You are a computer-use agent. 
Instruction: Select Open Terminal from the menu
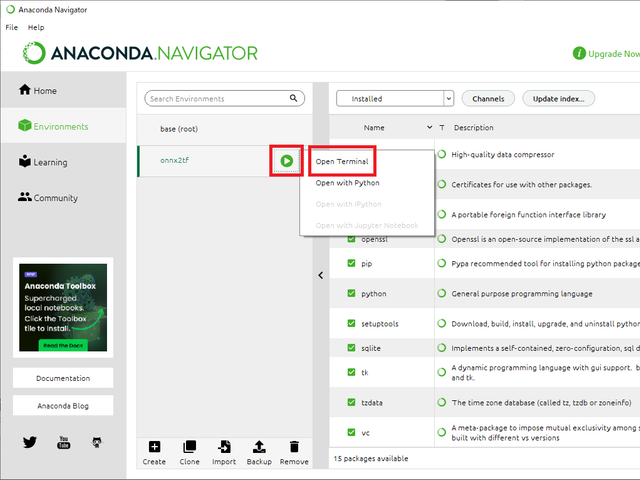[342, 161]
